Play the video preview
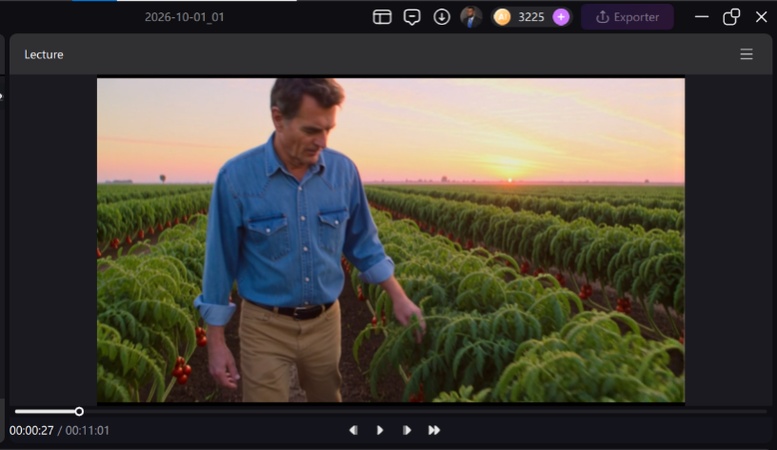Image resolution: width=777 pixels, height=450 pixels. [x=380, y=430]
